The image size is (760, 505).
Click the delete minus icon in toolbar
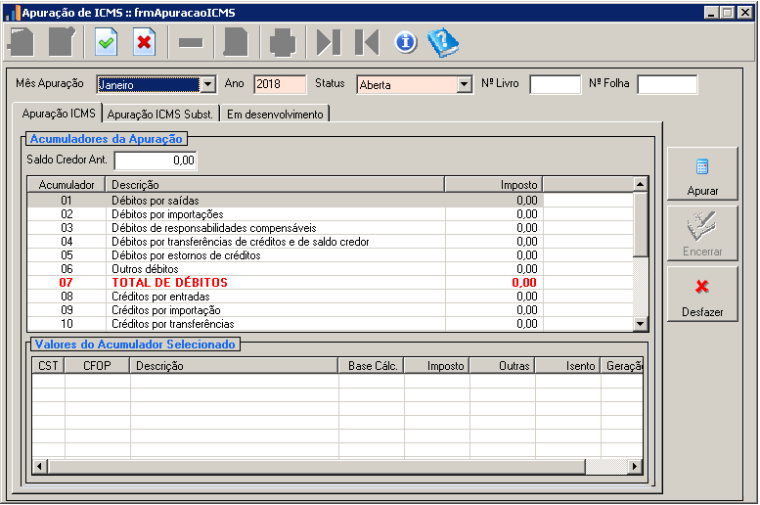pos(190,43)
